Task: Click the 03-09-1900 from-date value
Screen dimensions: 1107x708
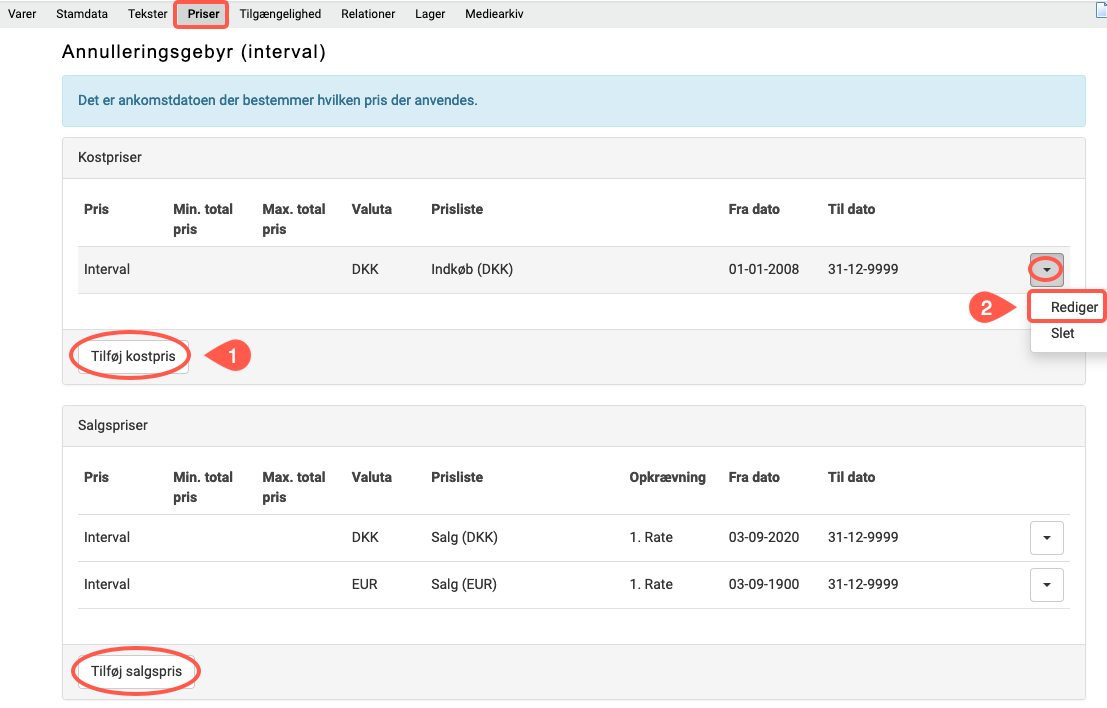Action: (763, 584)
